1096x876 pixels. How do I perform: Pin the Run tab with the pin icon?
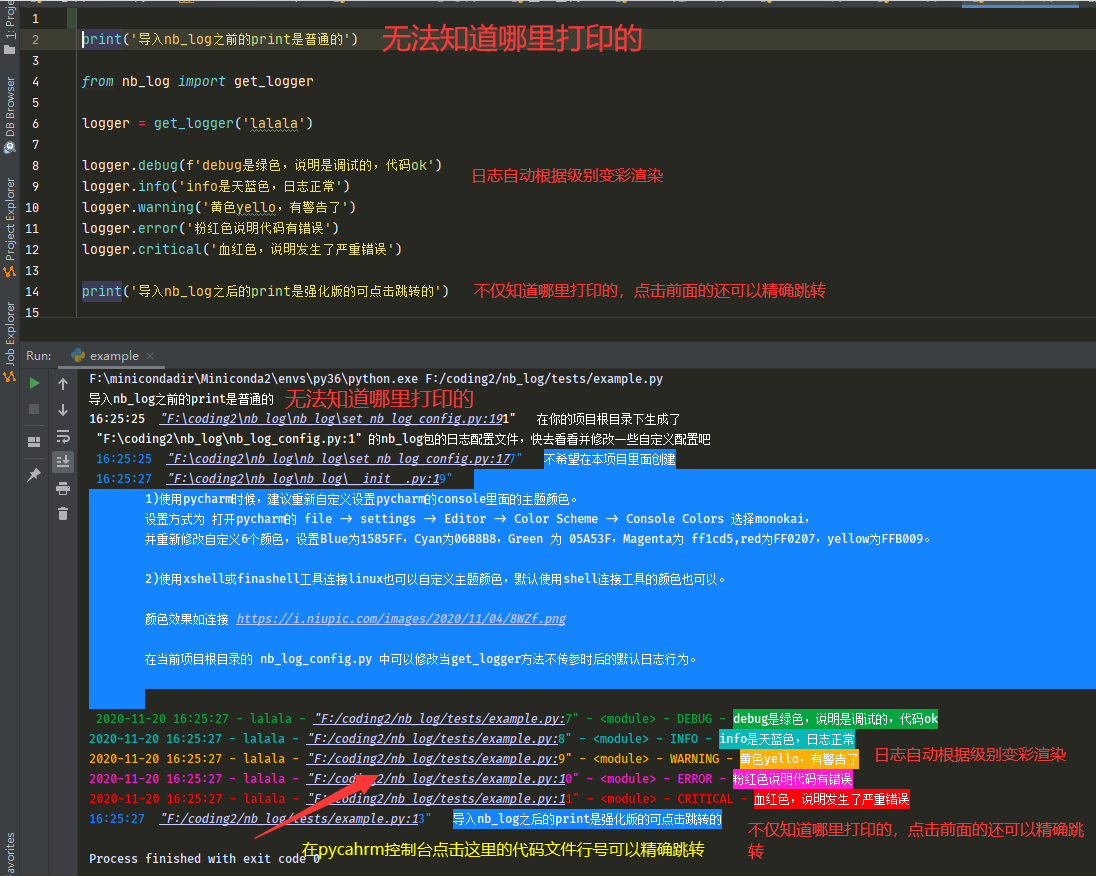click(34, 475)
